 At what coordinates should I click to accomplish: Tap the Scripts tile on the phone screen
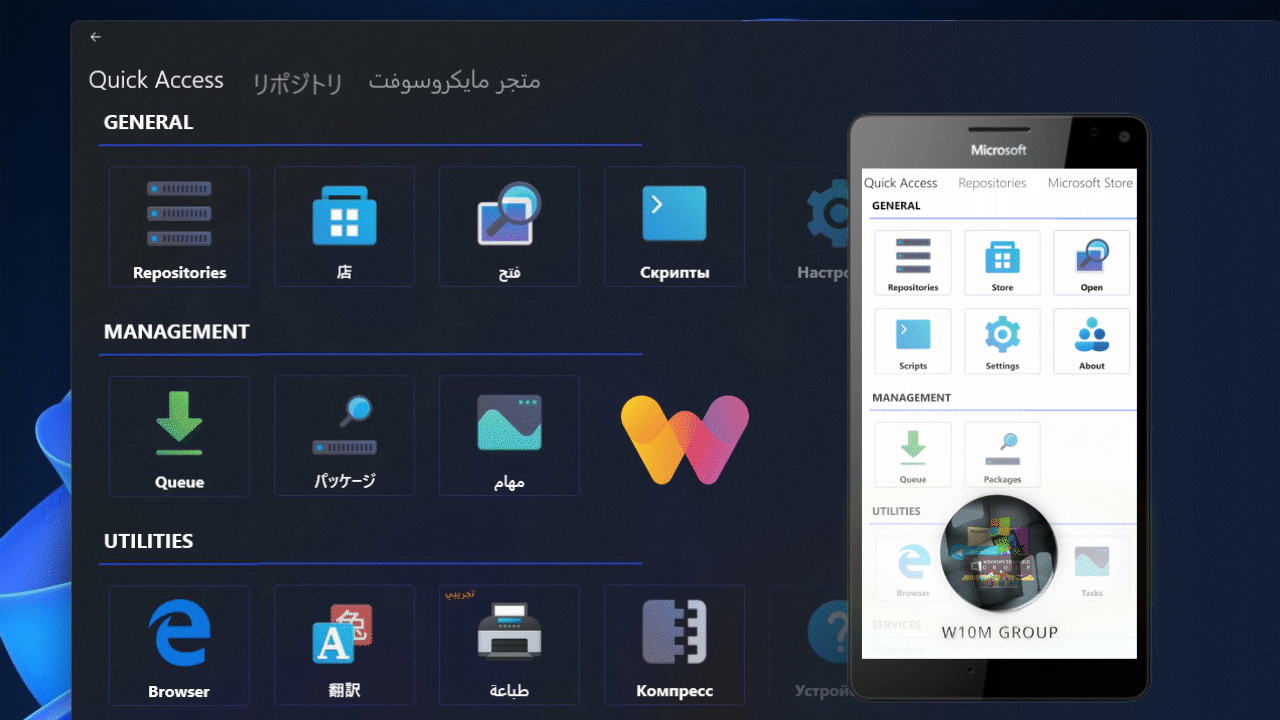(x=913, y=341)
